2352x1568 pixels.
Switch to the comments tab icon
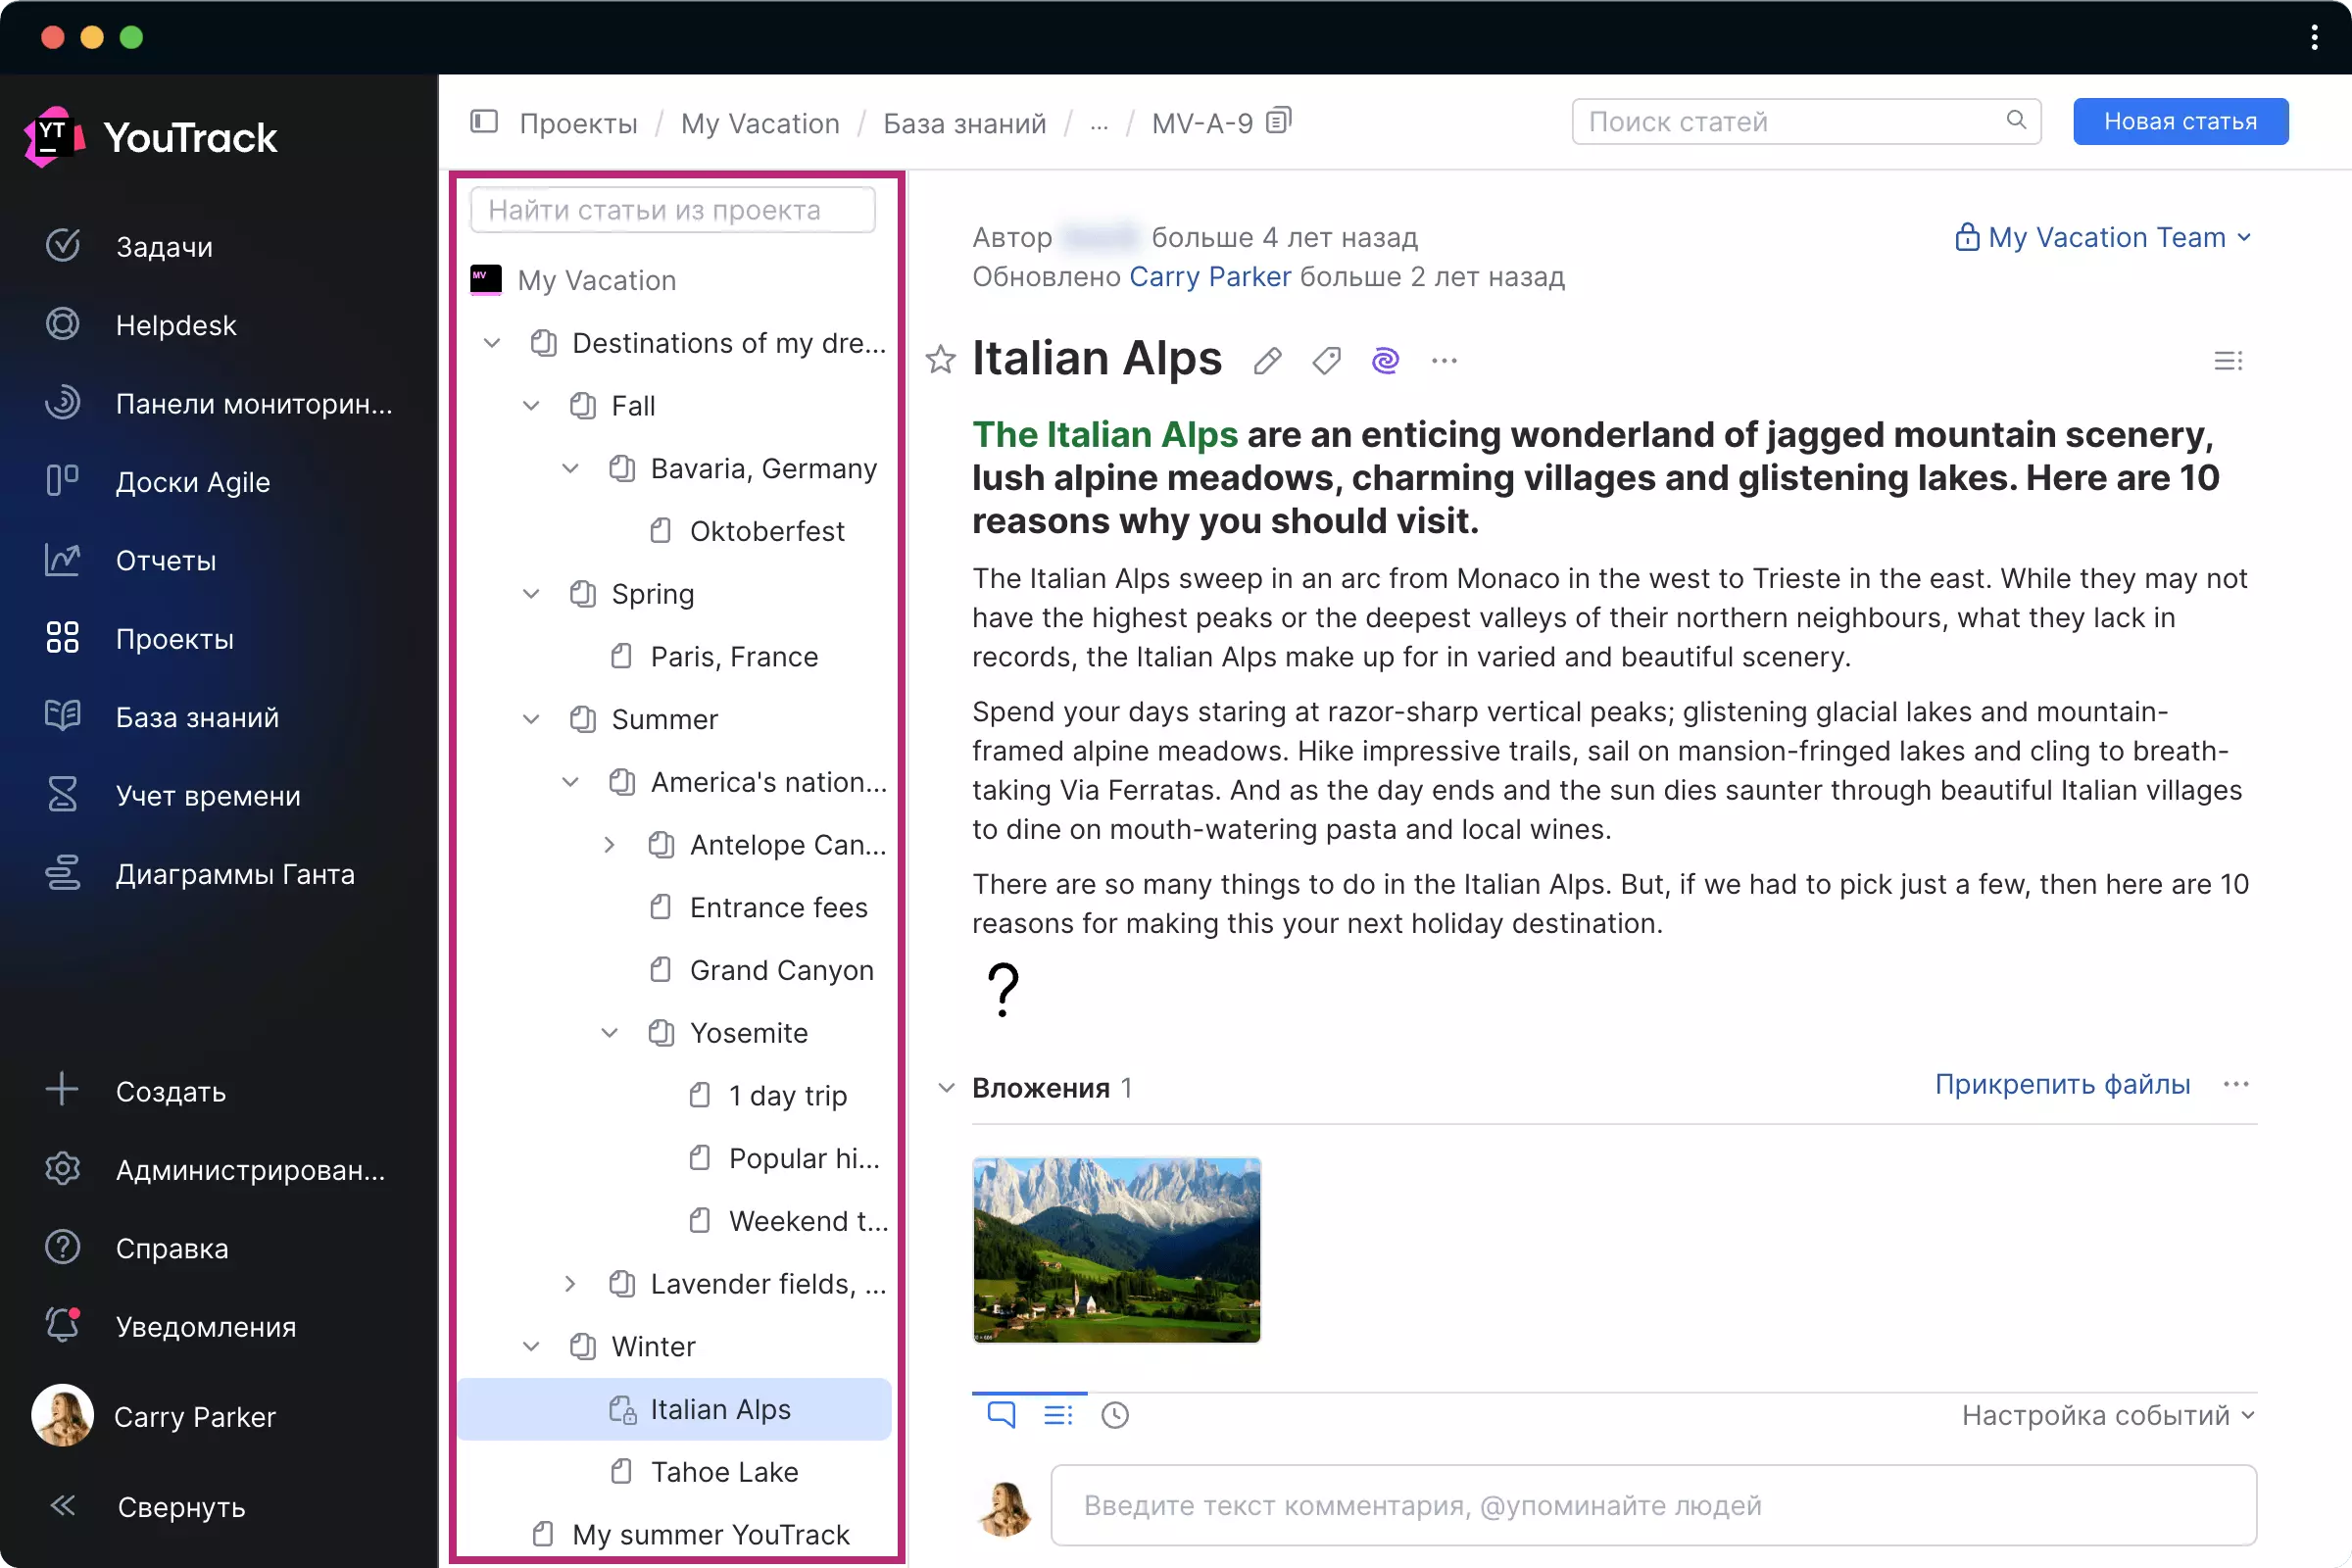[1001, 1415]
